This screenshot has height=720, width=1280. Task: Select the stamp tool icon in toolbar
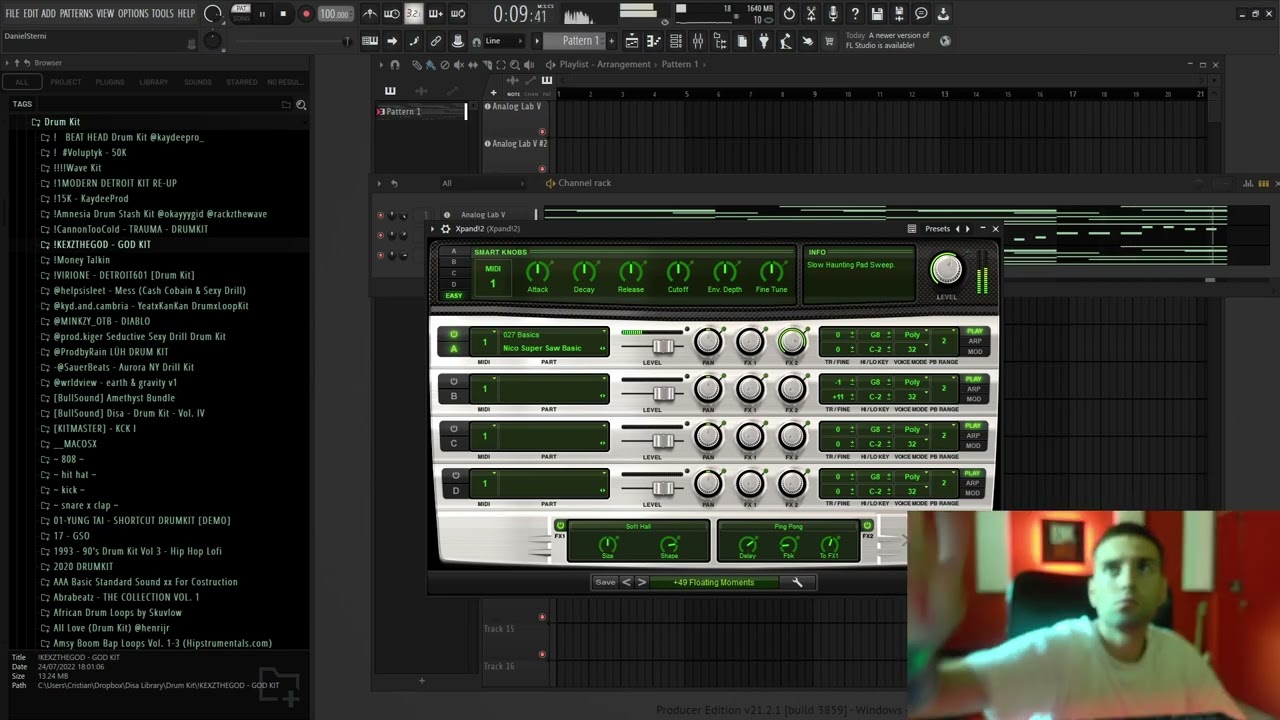click(458, 41)
